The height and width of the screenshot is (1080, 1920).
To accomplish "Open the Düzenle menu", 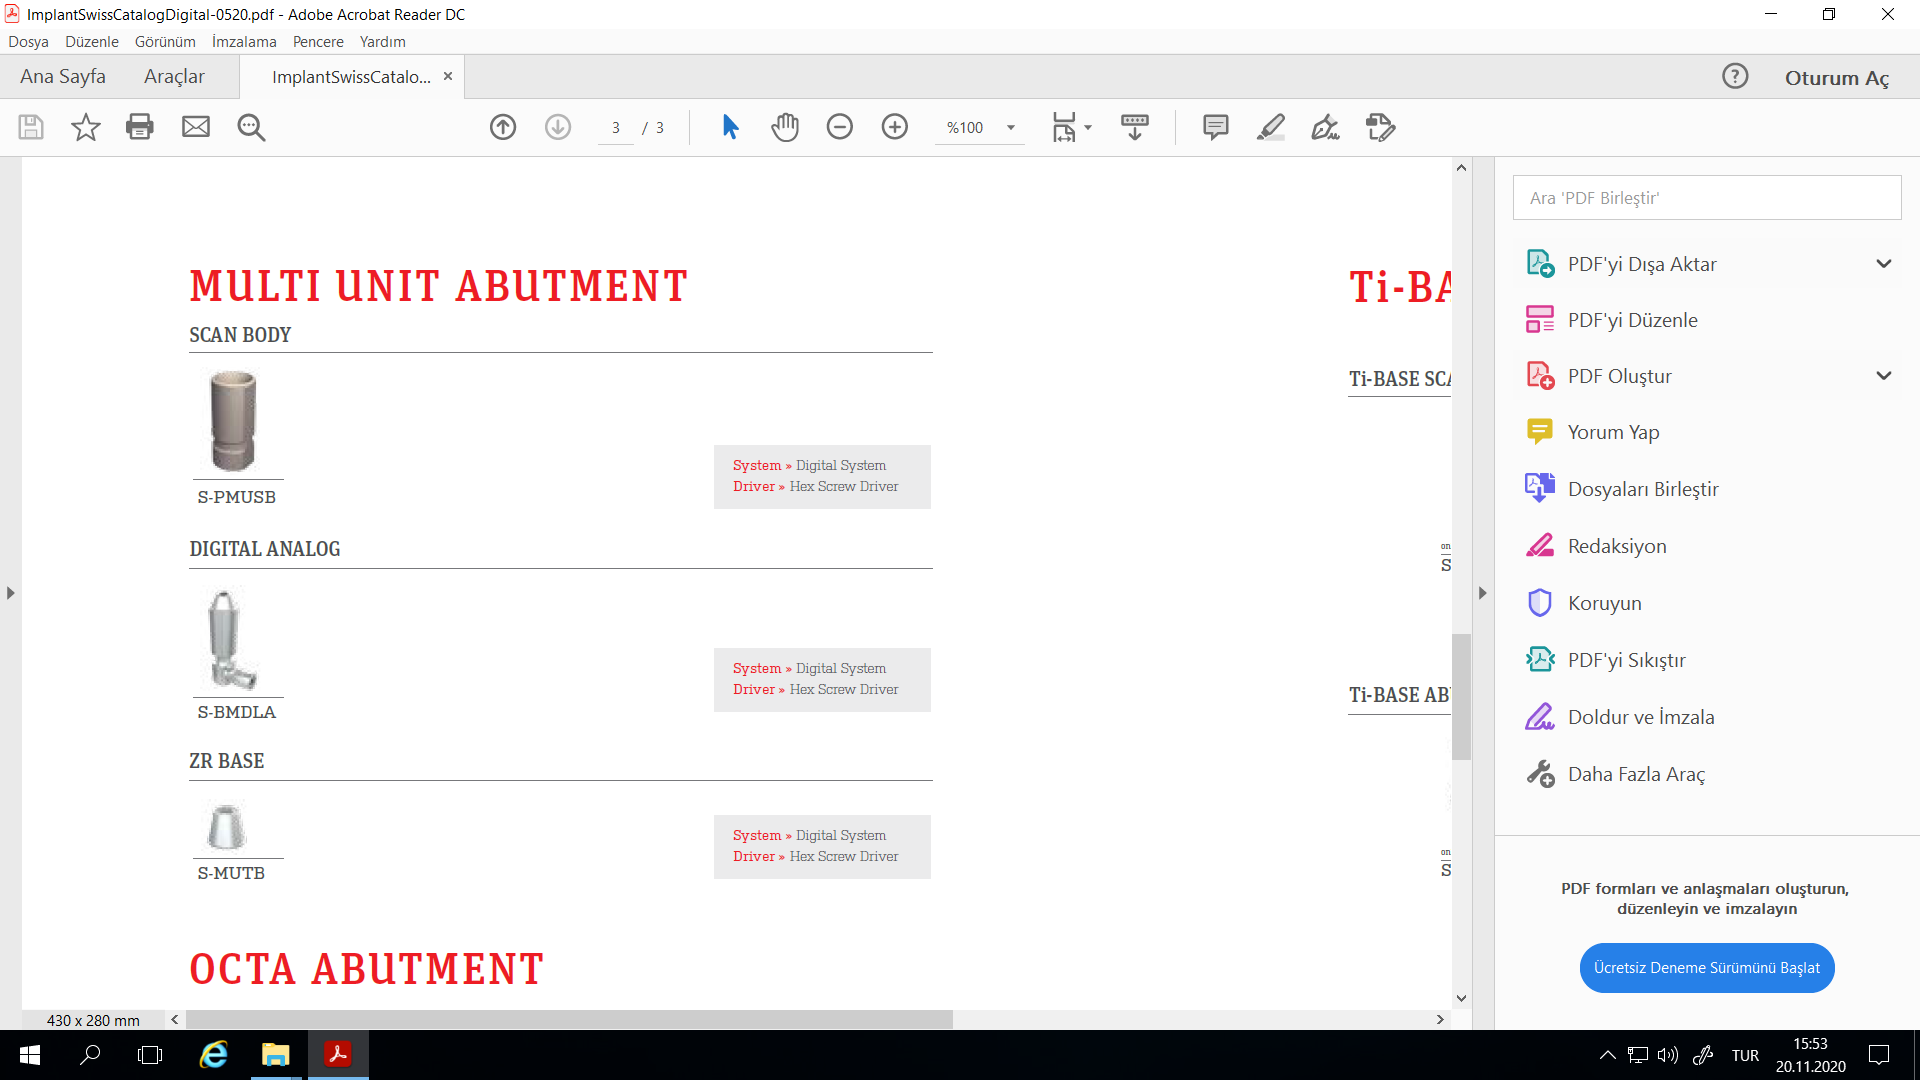I will 92,42.
